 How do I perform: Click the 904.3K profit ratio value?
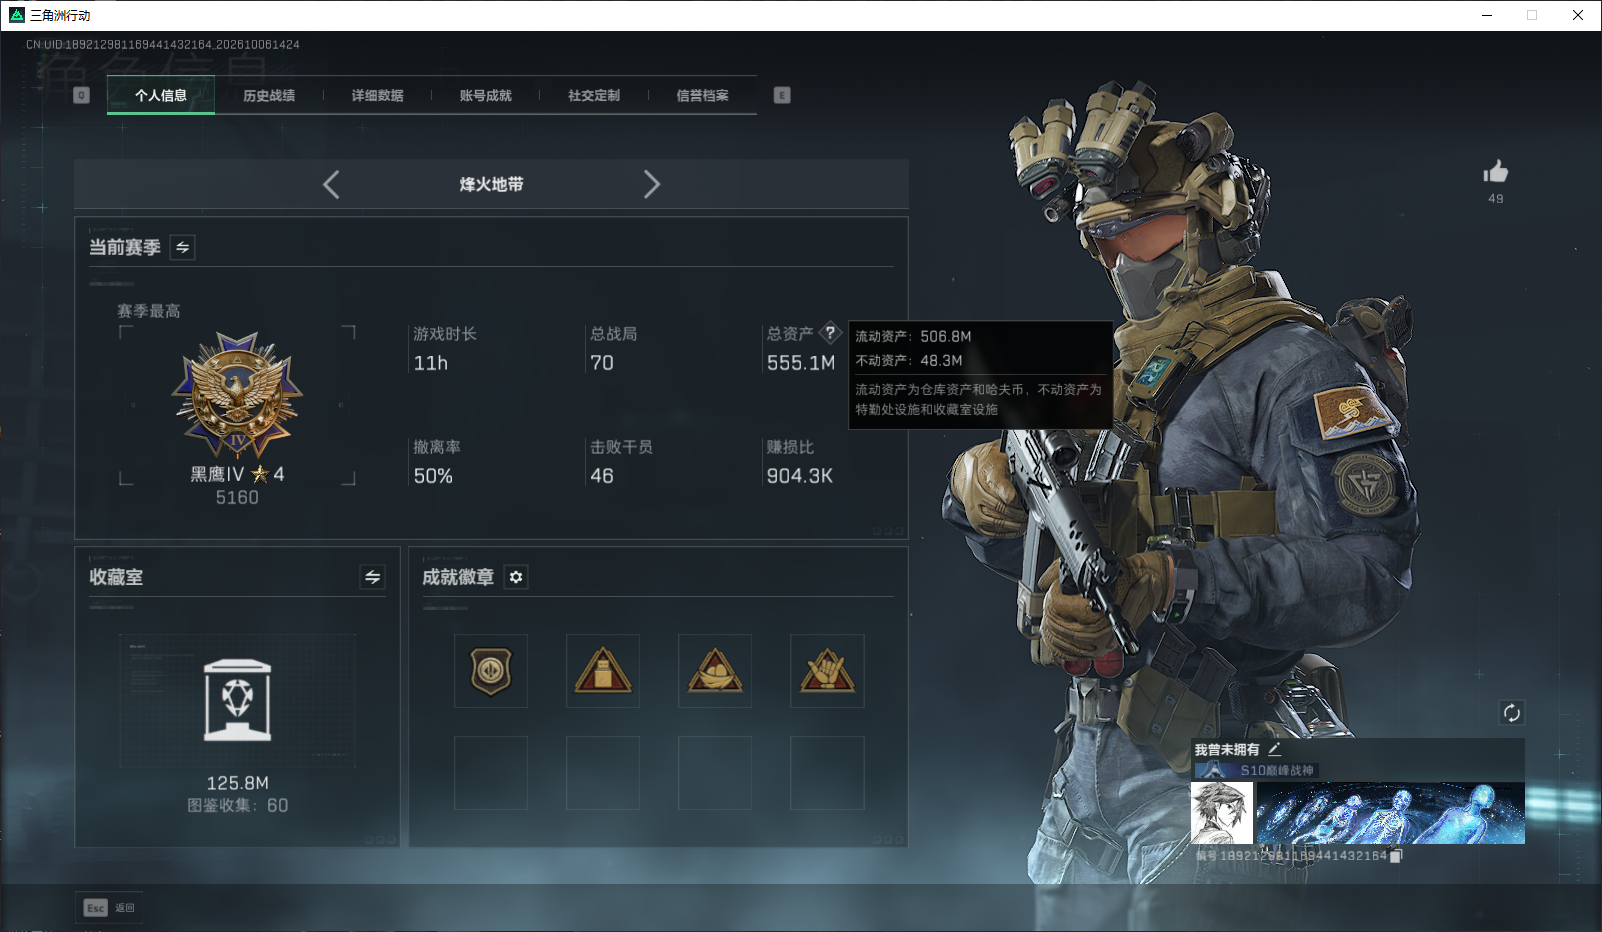799,476
